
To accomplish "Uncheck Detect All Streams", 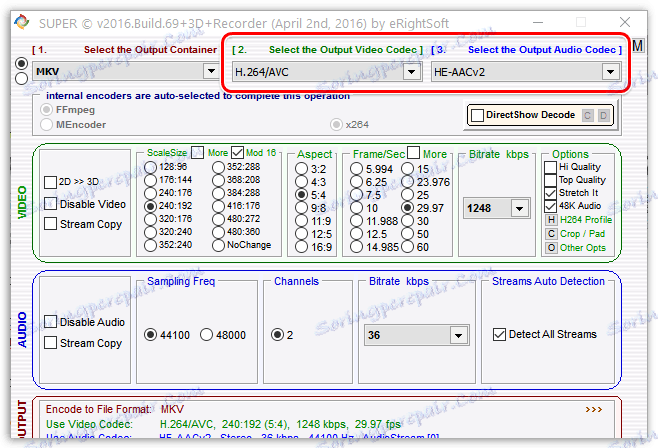I will (499, 334).
